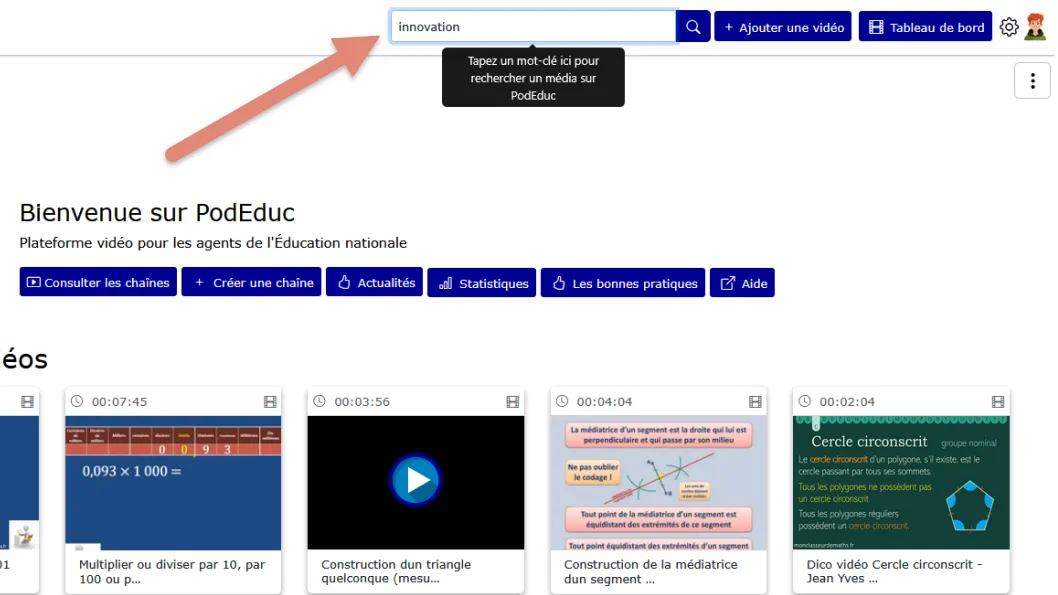Open the three-dot options menu
The width and height of the screenshot is (1058, 595).
(1032, 81)
